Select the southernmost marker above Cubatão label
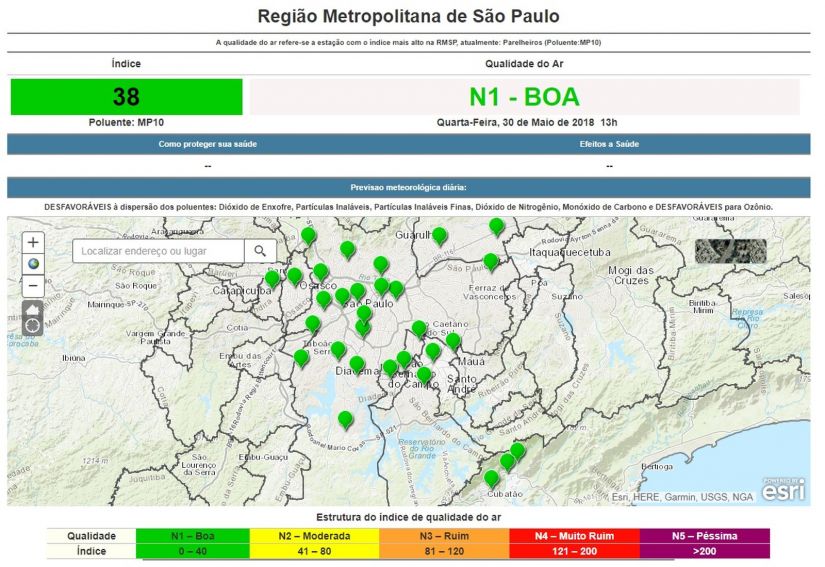 (491, 479)
